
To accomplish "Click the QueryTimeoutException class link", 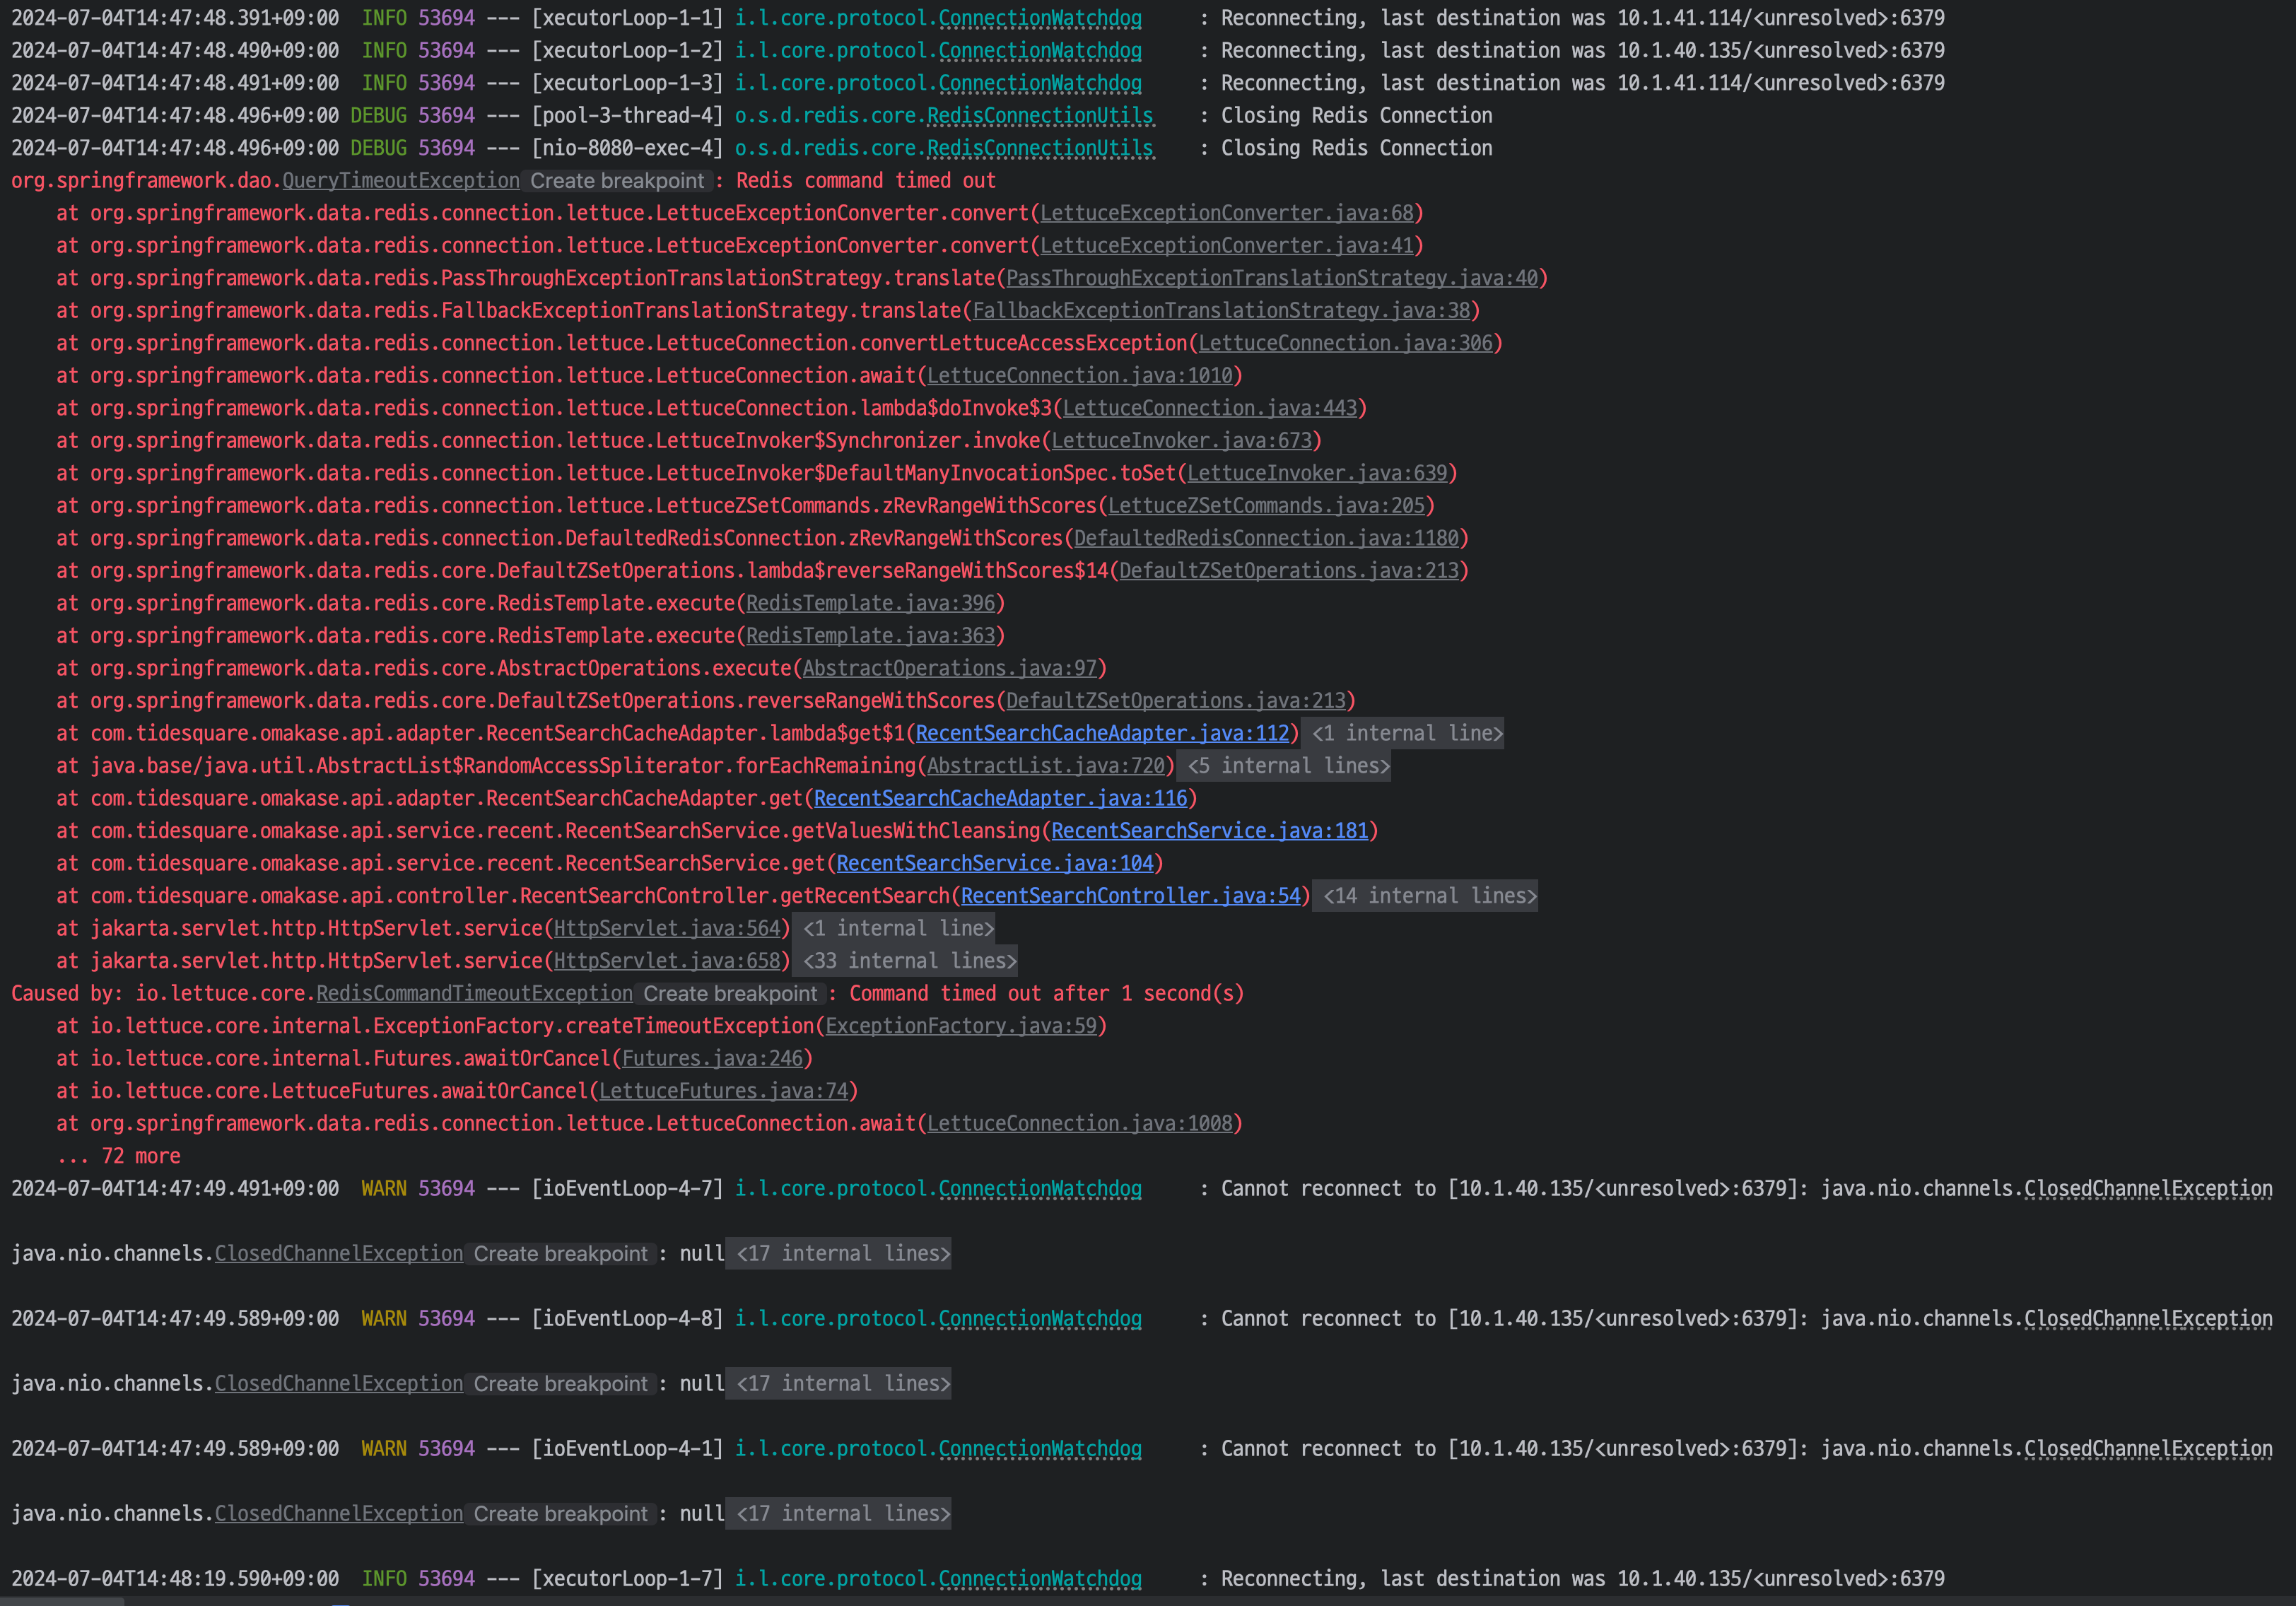I will (x=400, y=181).
